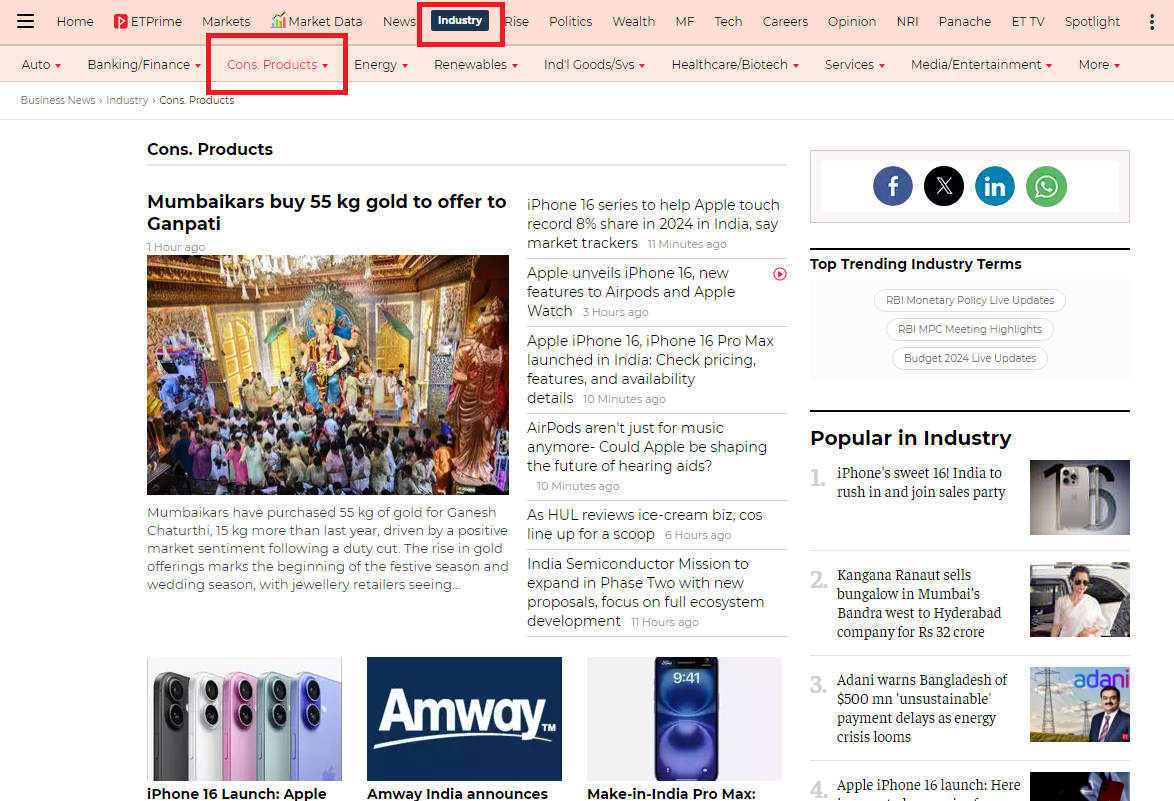
Task: Share via the X icon
Action: [943, 186]
